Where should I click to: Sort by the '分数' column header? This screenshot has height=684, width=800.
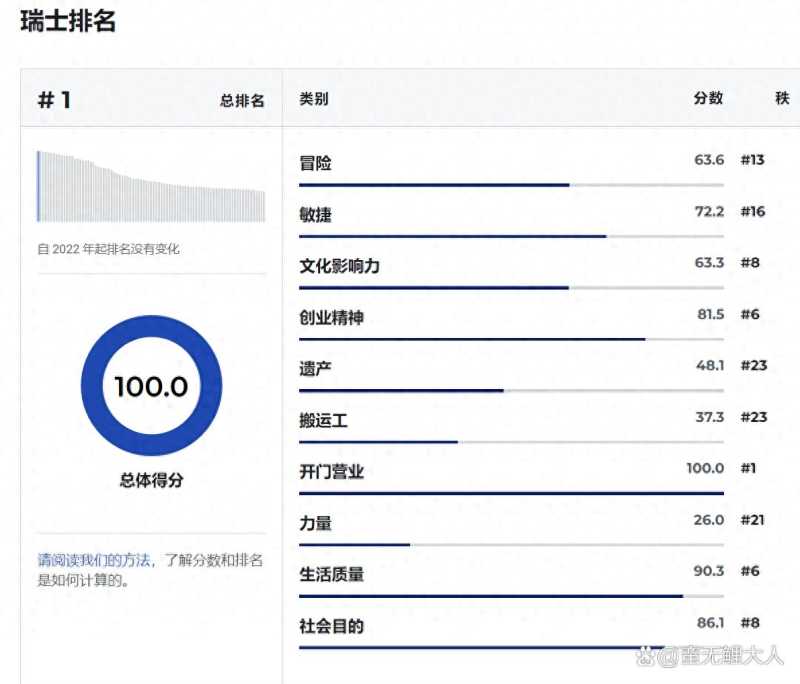point(708,98)
